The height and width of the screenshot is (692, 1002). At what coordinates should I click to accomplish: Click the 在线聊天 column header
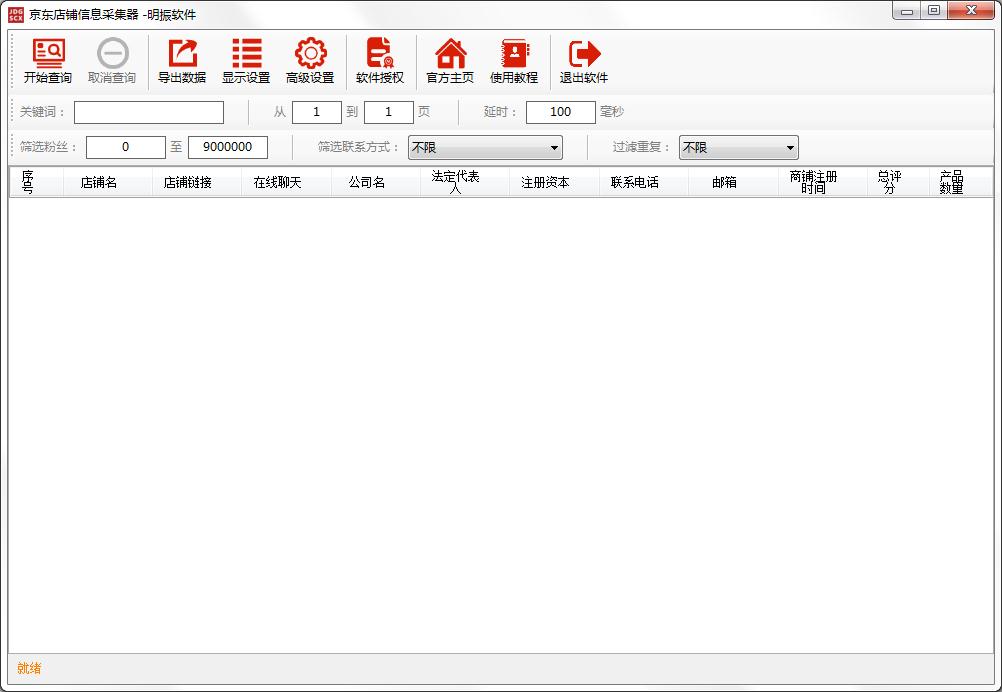pyautogui.click(x=286, y=182)
